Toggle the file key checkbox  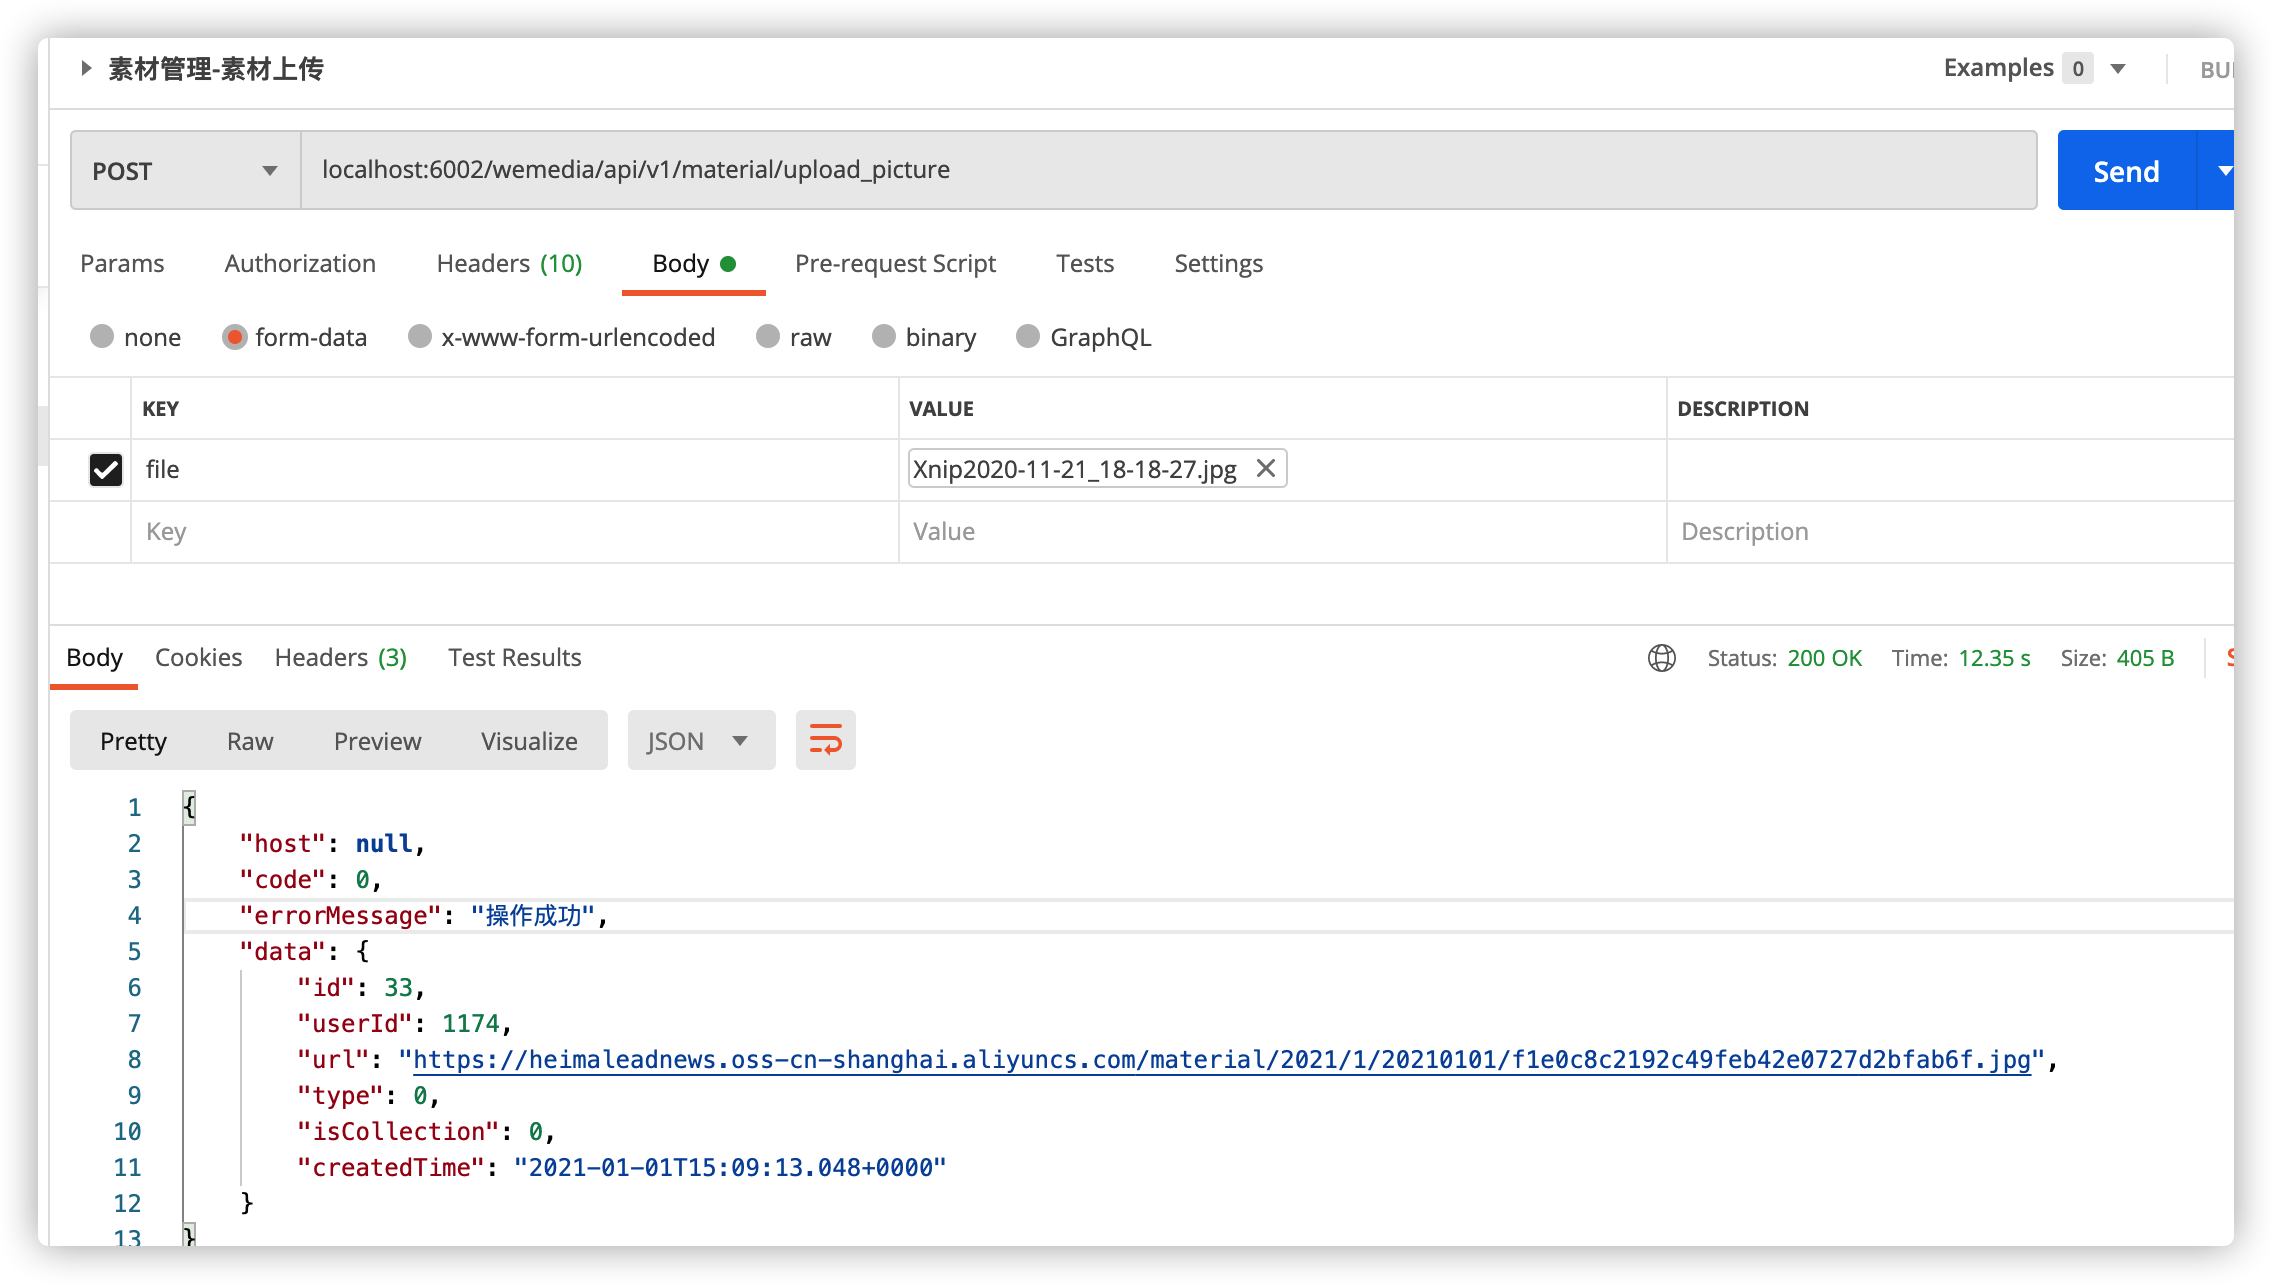[106, 468]
